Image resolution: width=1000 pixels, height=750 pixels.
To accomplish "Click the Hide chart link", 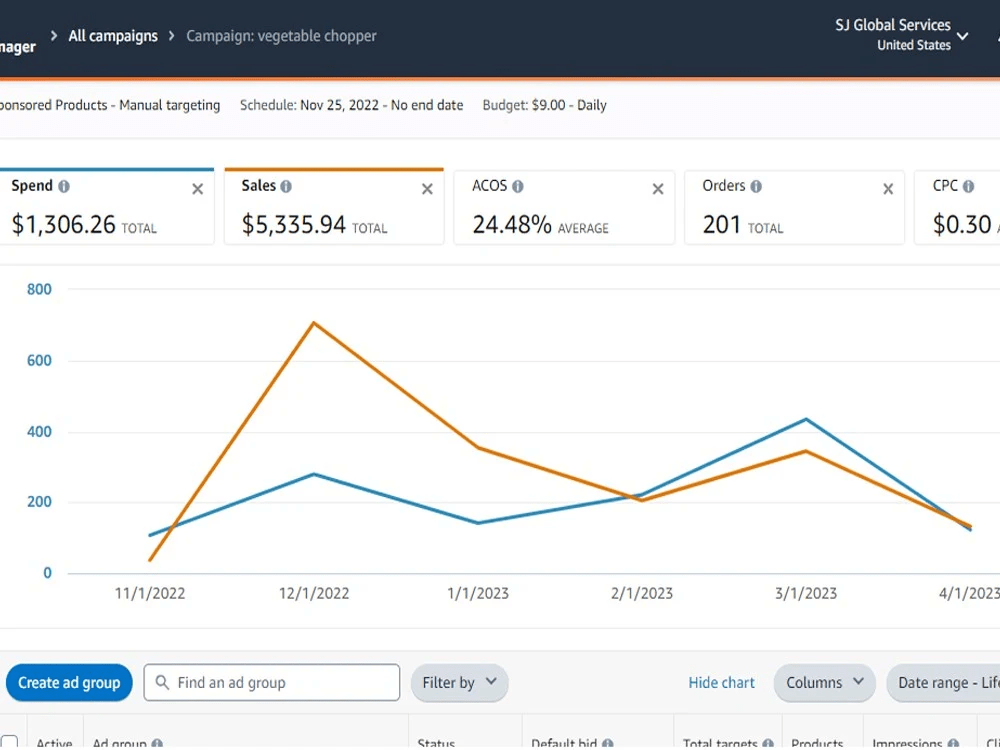I will pos(721,682).
